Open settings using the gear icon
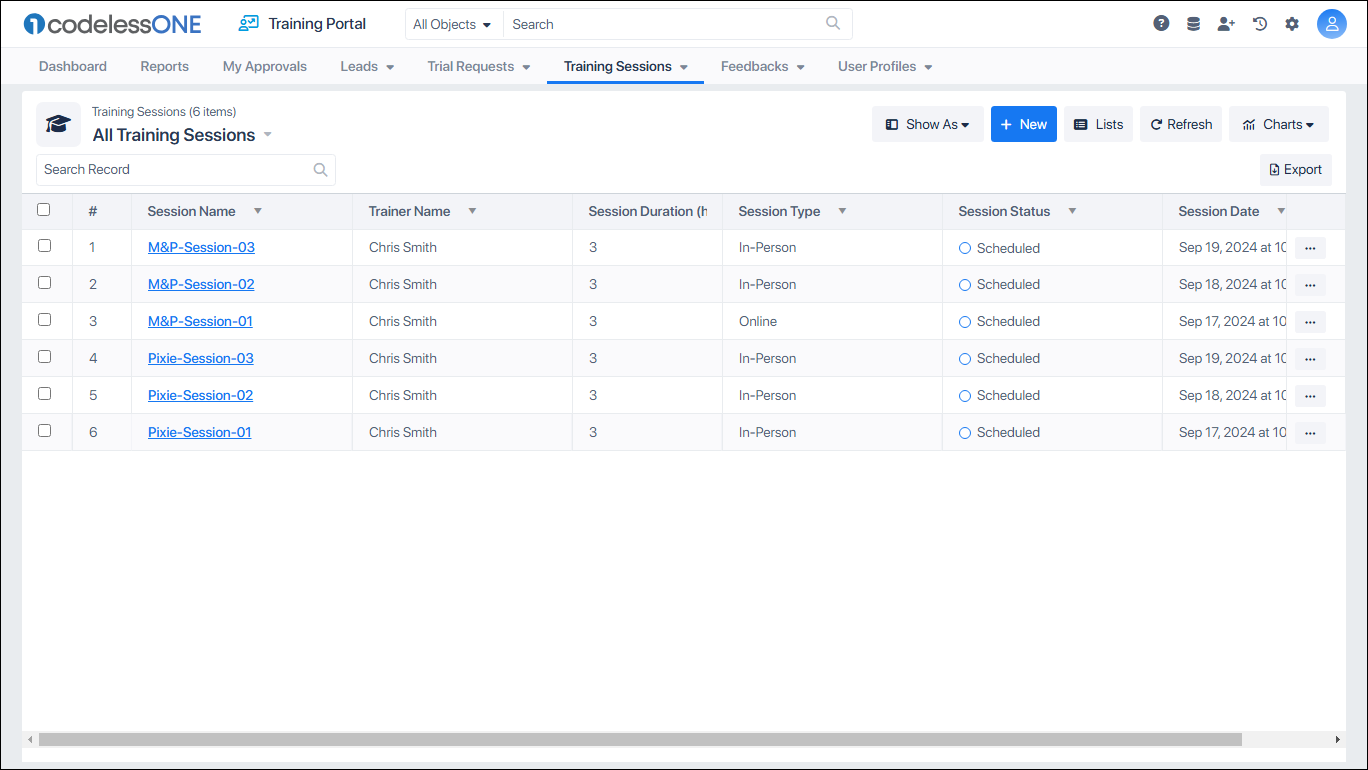The image size is (1368, 770). 1292,22
